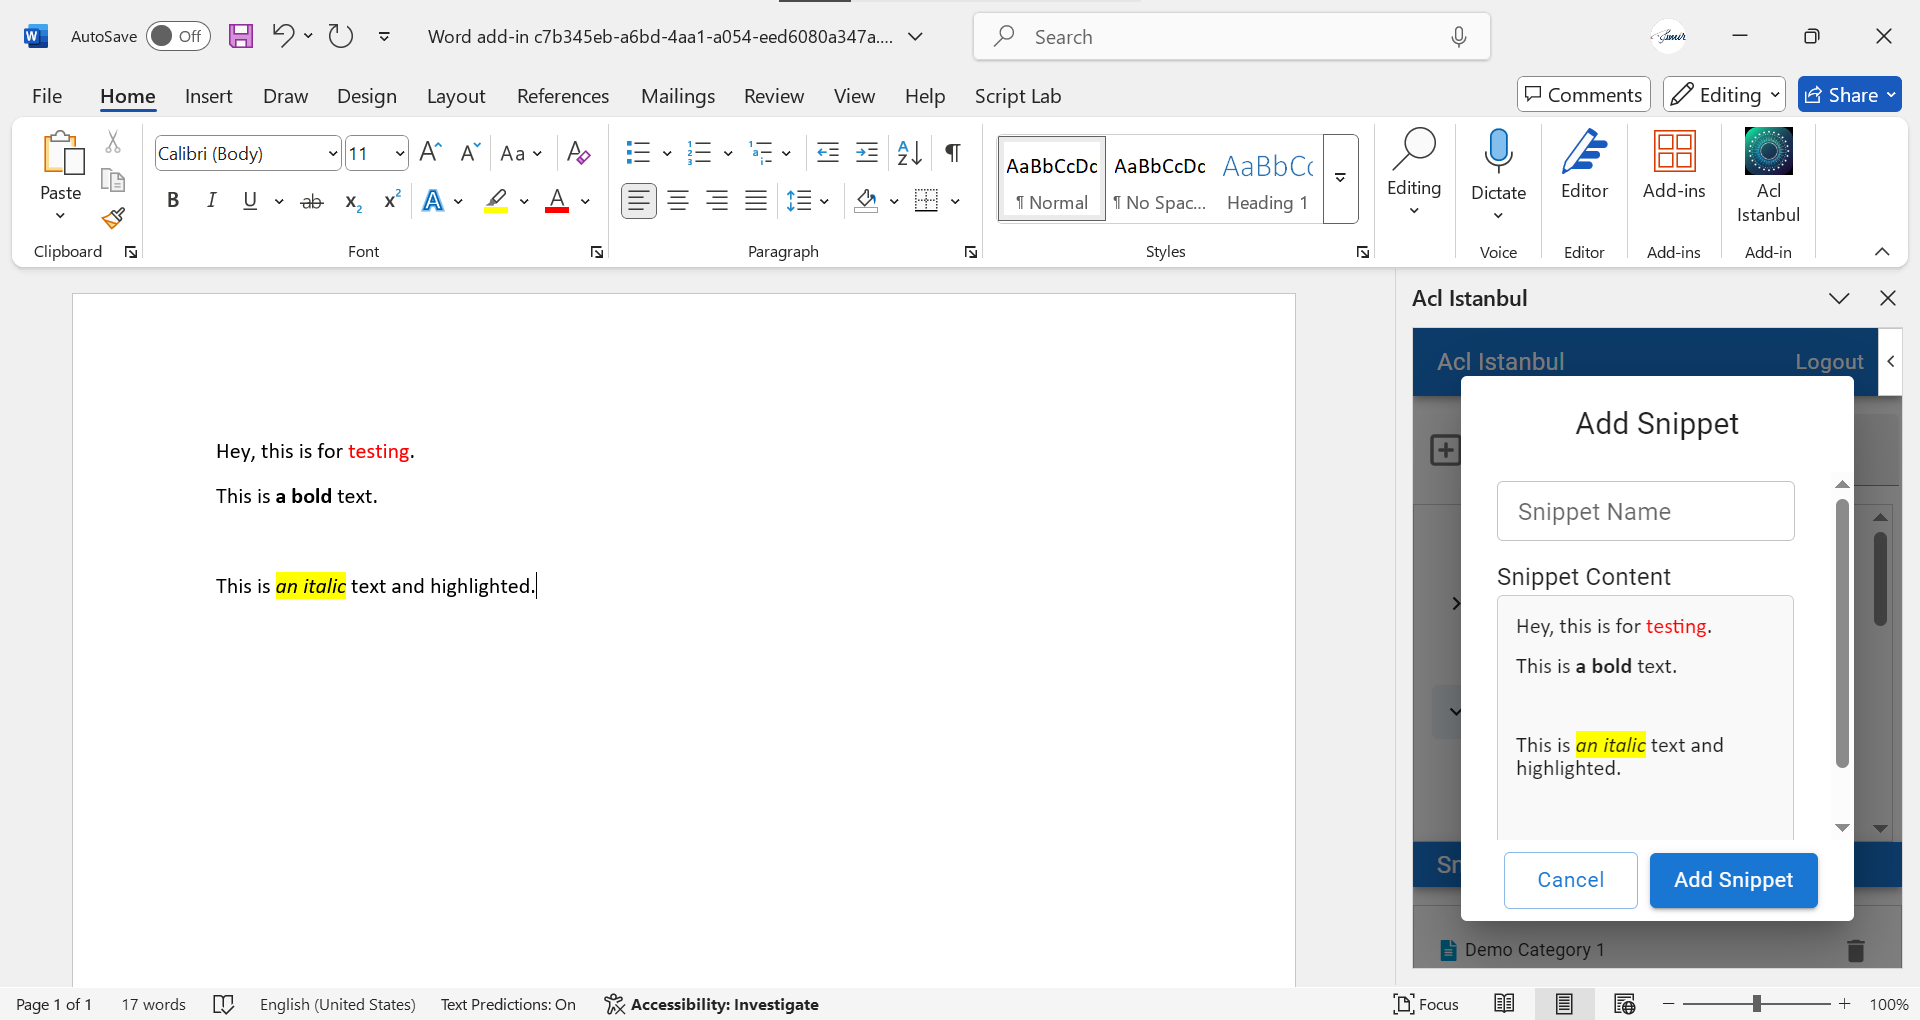Click the Clear All Formatting icon

[x=578, y=153]
